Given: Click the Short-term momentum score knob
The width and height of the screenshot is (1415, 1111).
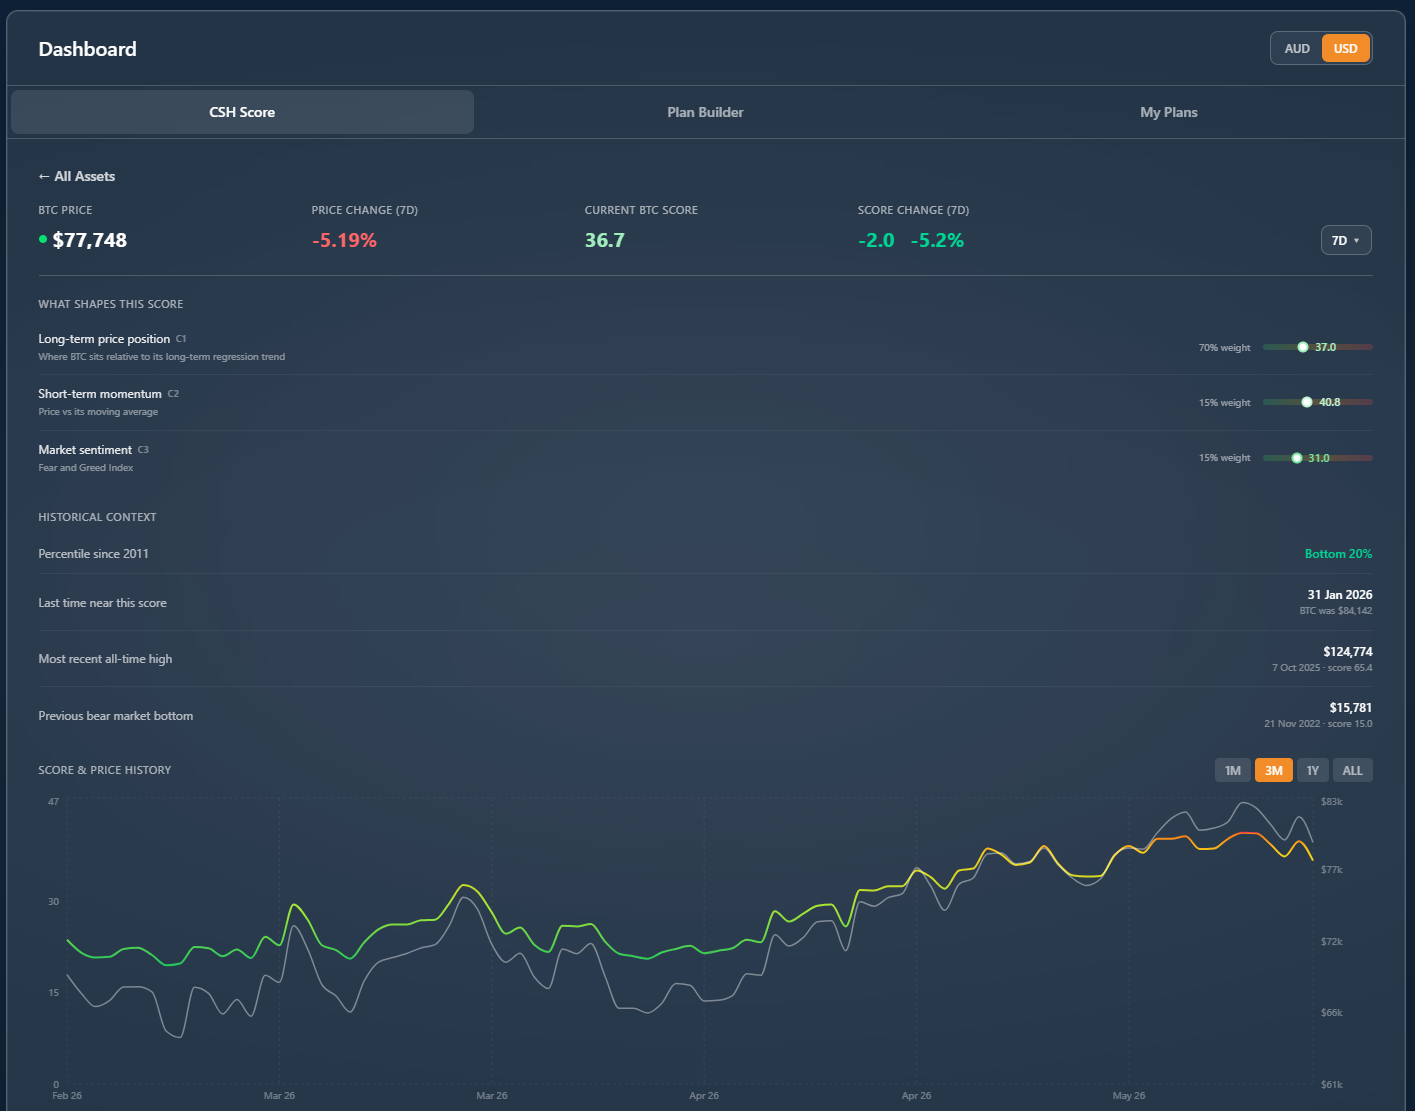Looking at the screenshot, I should (x=1307, y=402).
